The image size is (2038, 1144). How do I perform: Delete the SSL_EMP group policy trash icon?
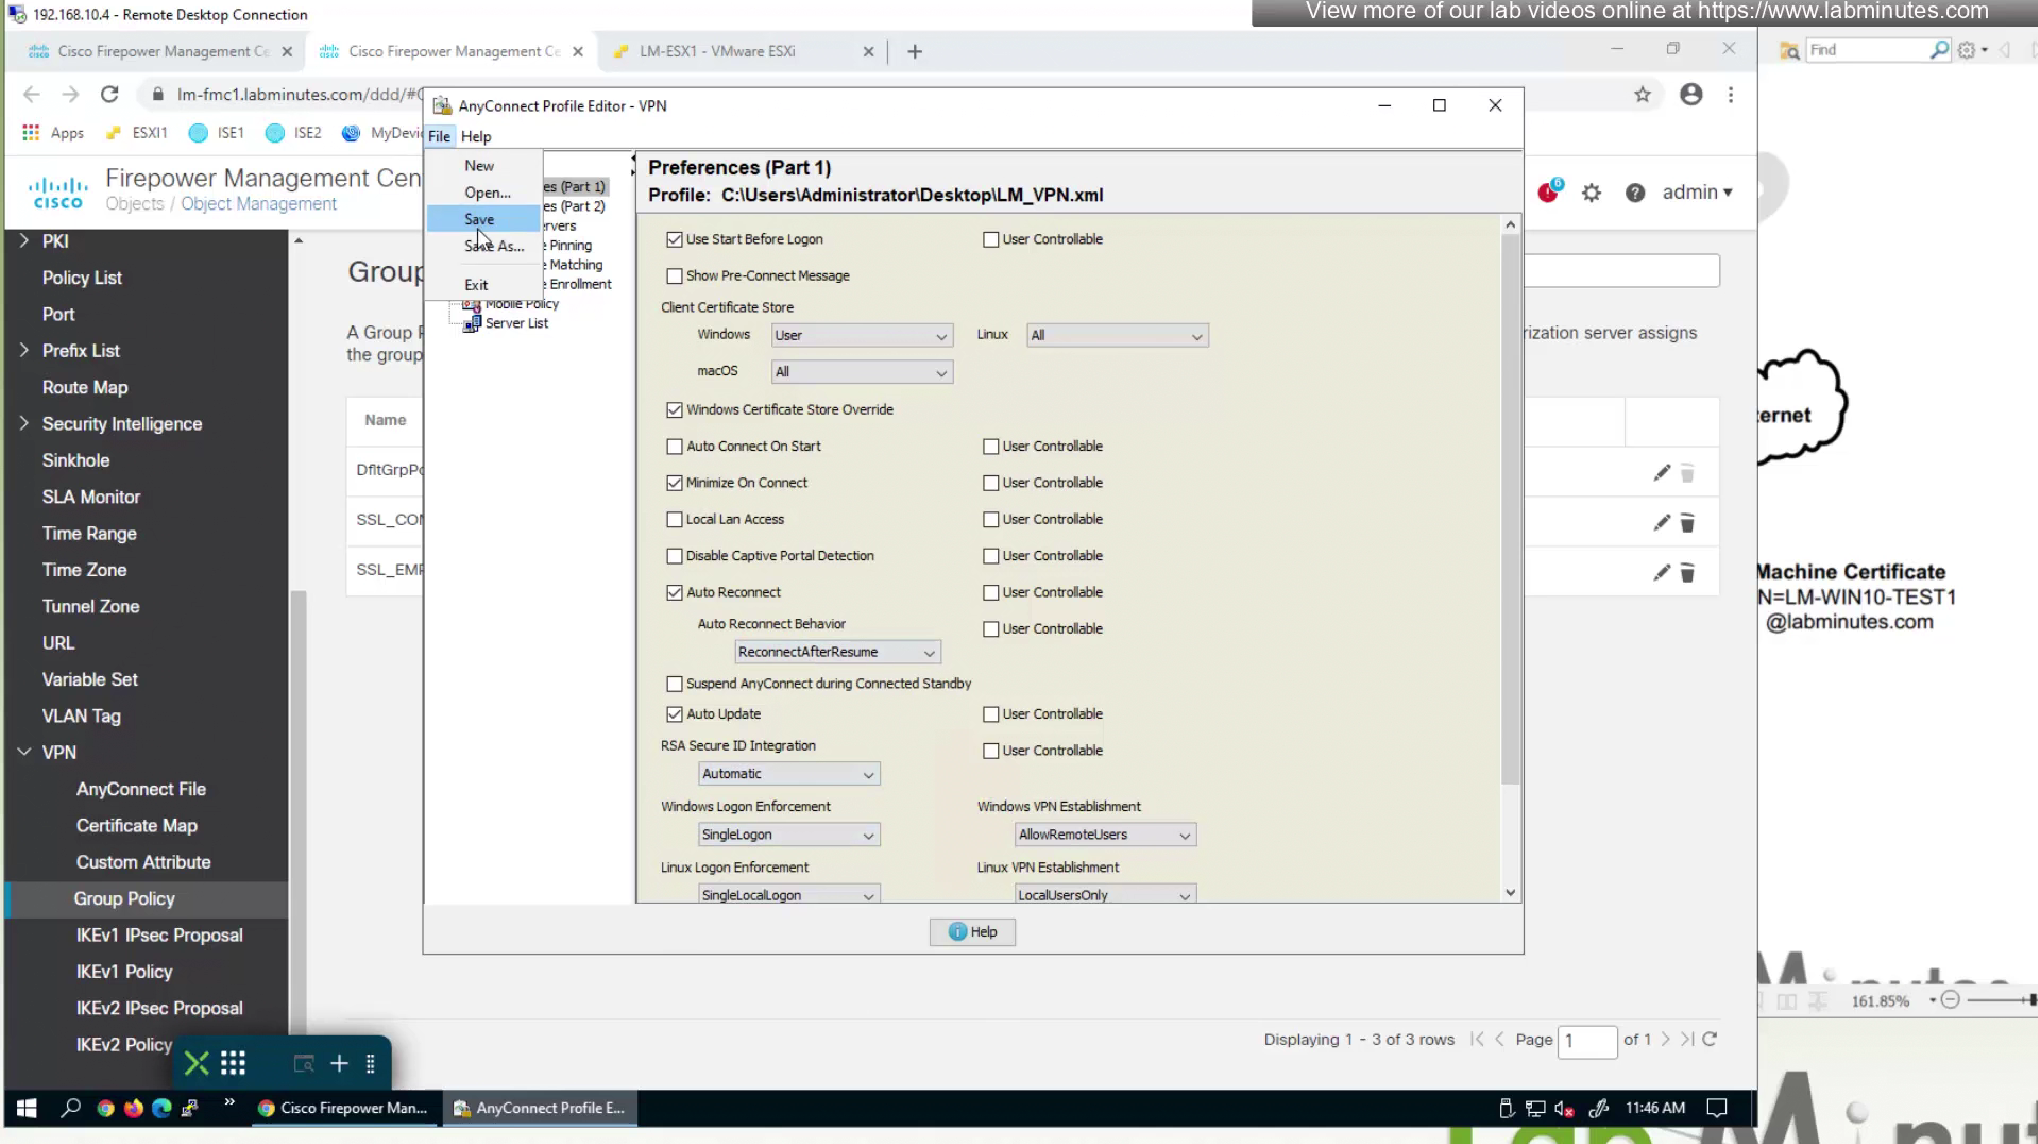pyautogui.click(x=1687, y=573)
